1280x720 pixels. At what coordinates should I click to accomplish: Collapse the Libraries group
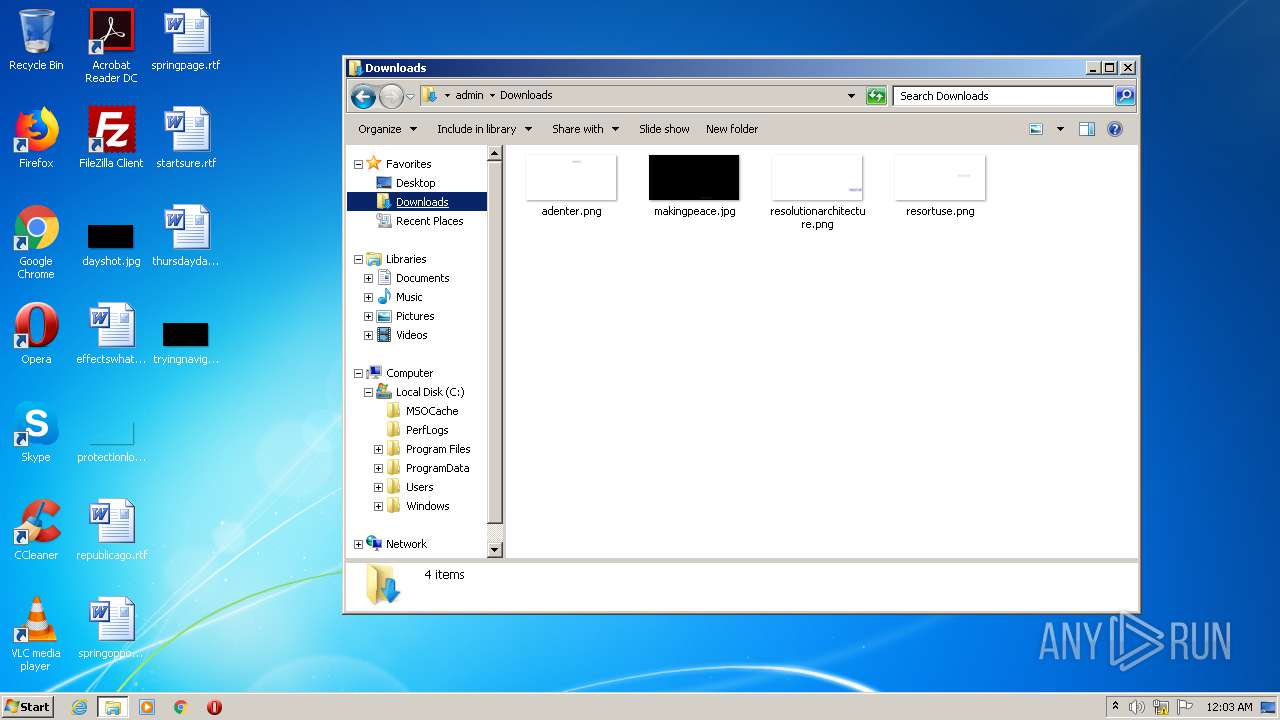358,259
